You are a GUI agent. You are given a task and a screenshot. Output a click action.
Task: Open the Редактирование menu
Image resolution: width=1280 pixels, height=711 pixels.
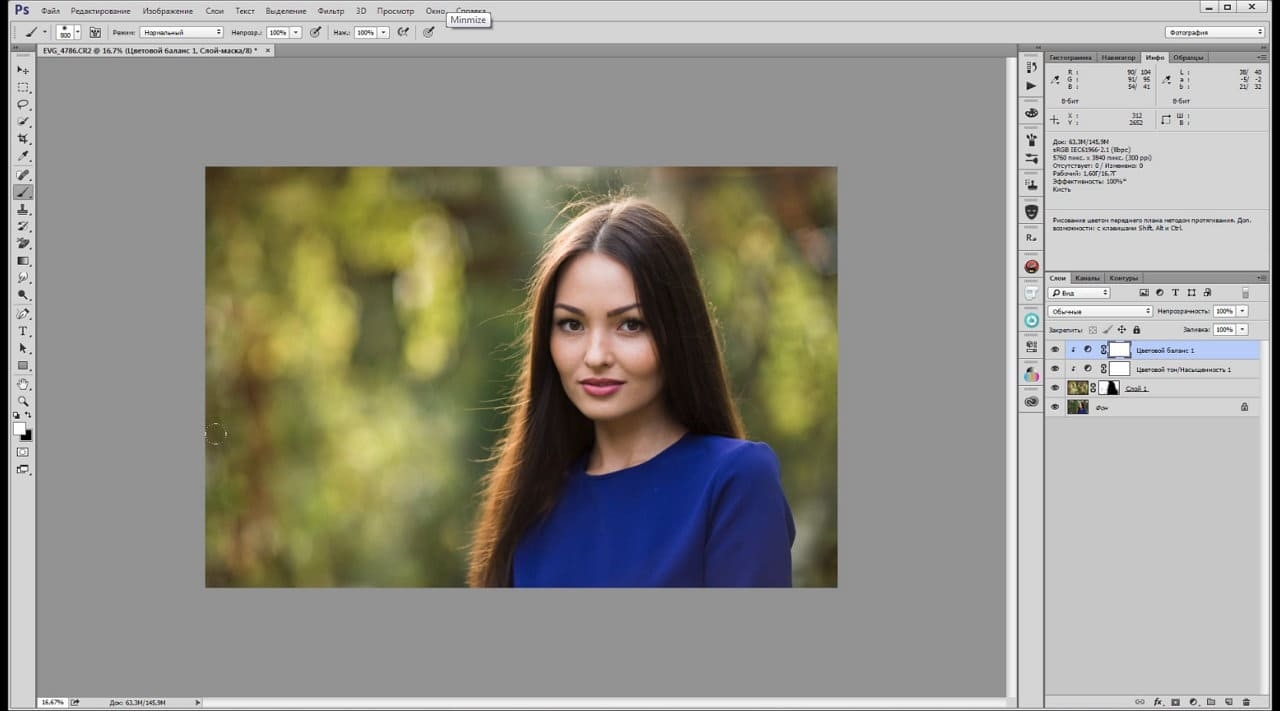pyautogui.click(x=100, y=10)
